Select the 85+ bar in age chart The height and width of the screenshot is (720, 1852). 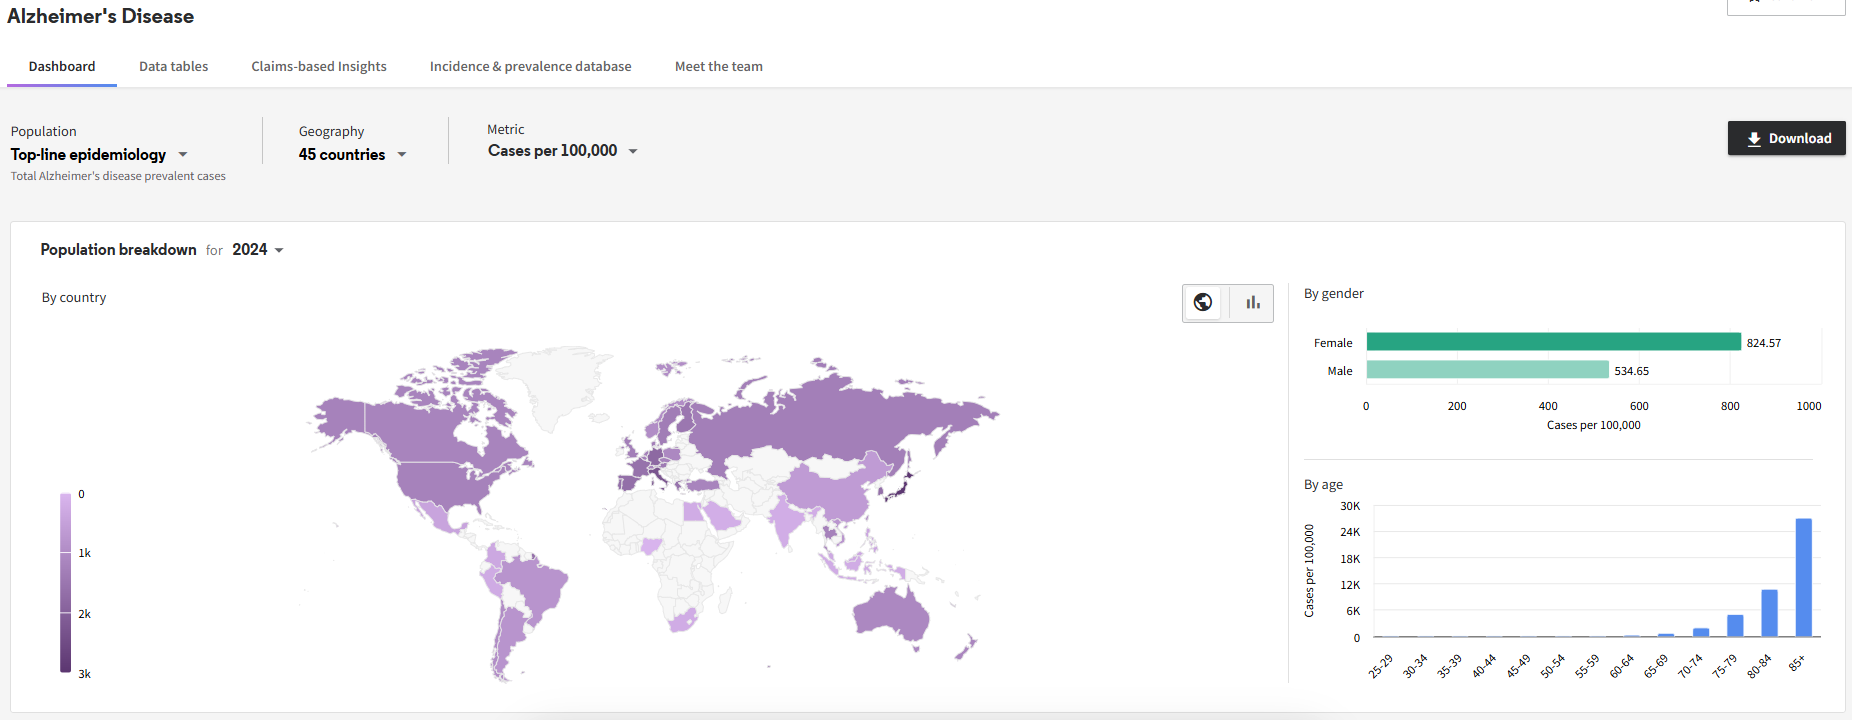click(1803, 577)
